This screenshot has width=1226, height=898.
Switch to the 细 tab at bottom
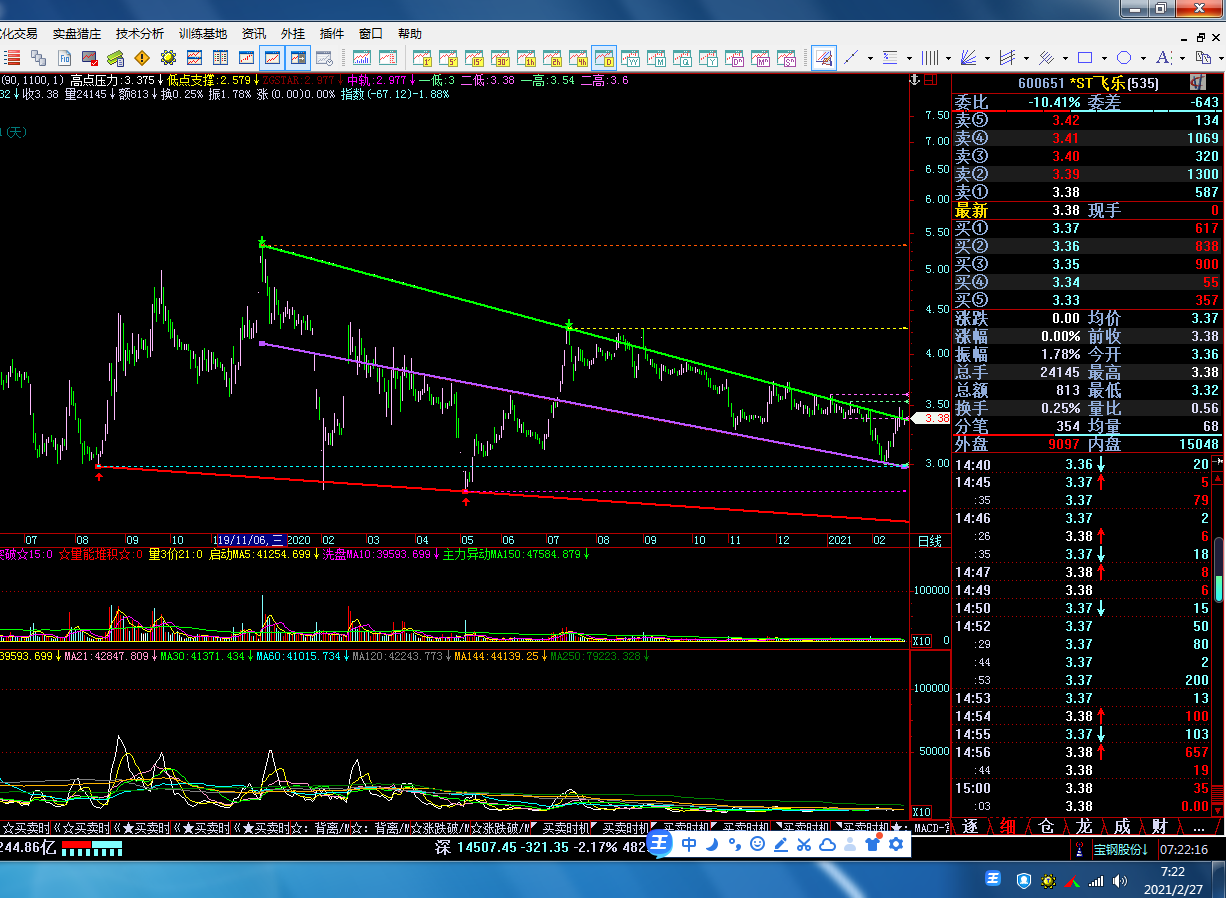pos(1008,826)
